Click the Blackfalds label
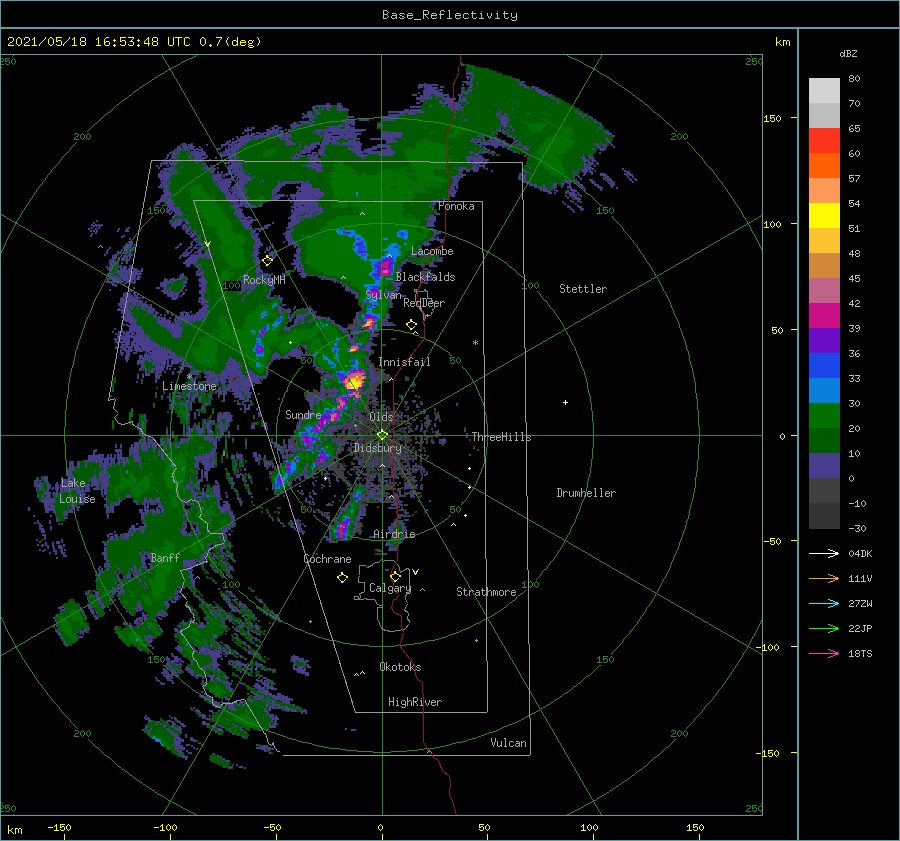The width and height of the screenshot is (900, 841). pyautogui.click(x=425, y=277)
